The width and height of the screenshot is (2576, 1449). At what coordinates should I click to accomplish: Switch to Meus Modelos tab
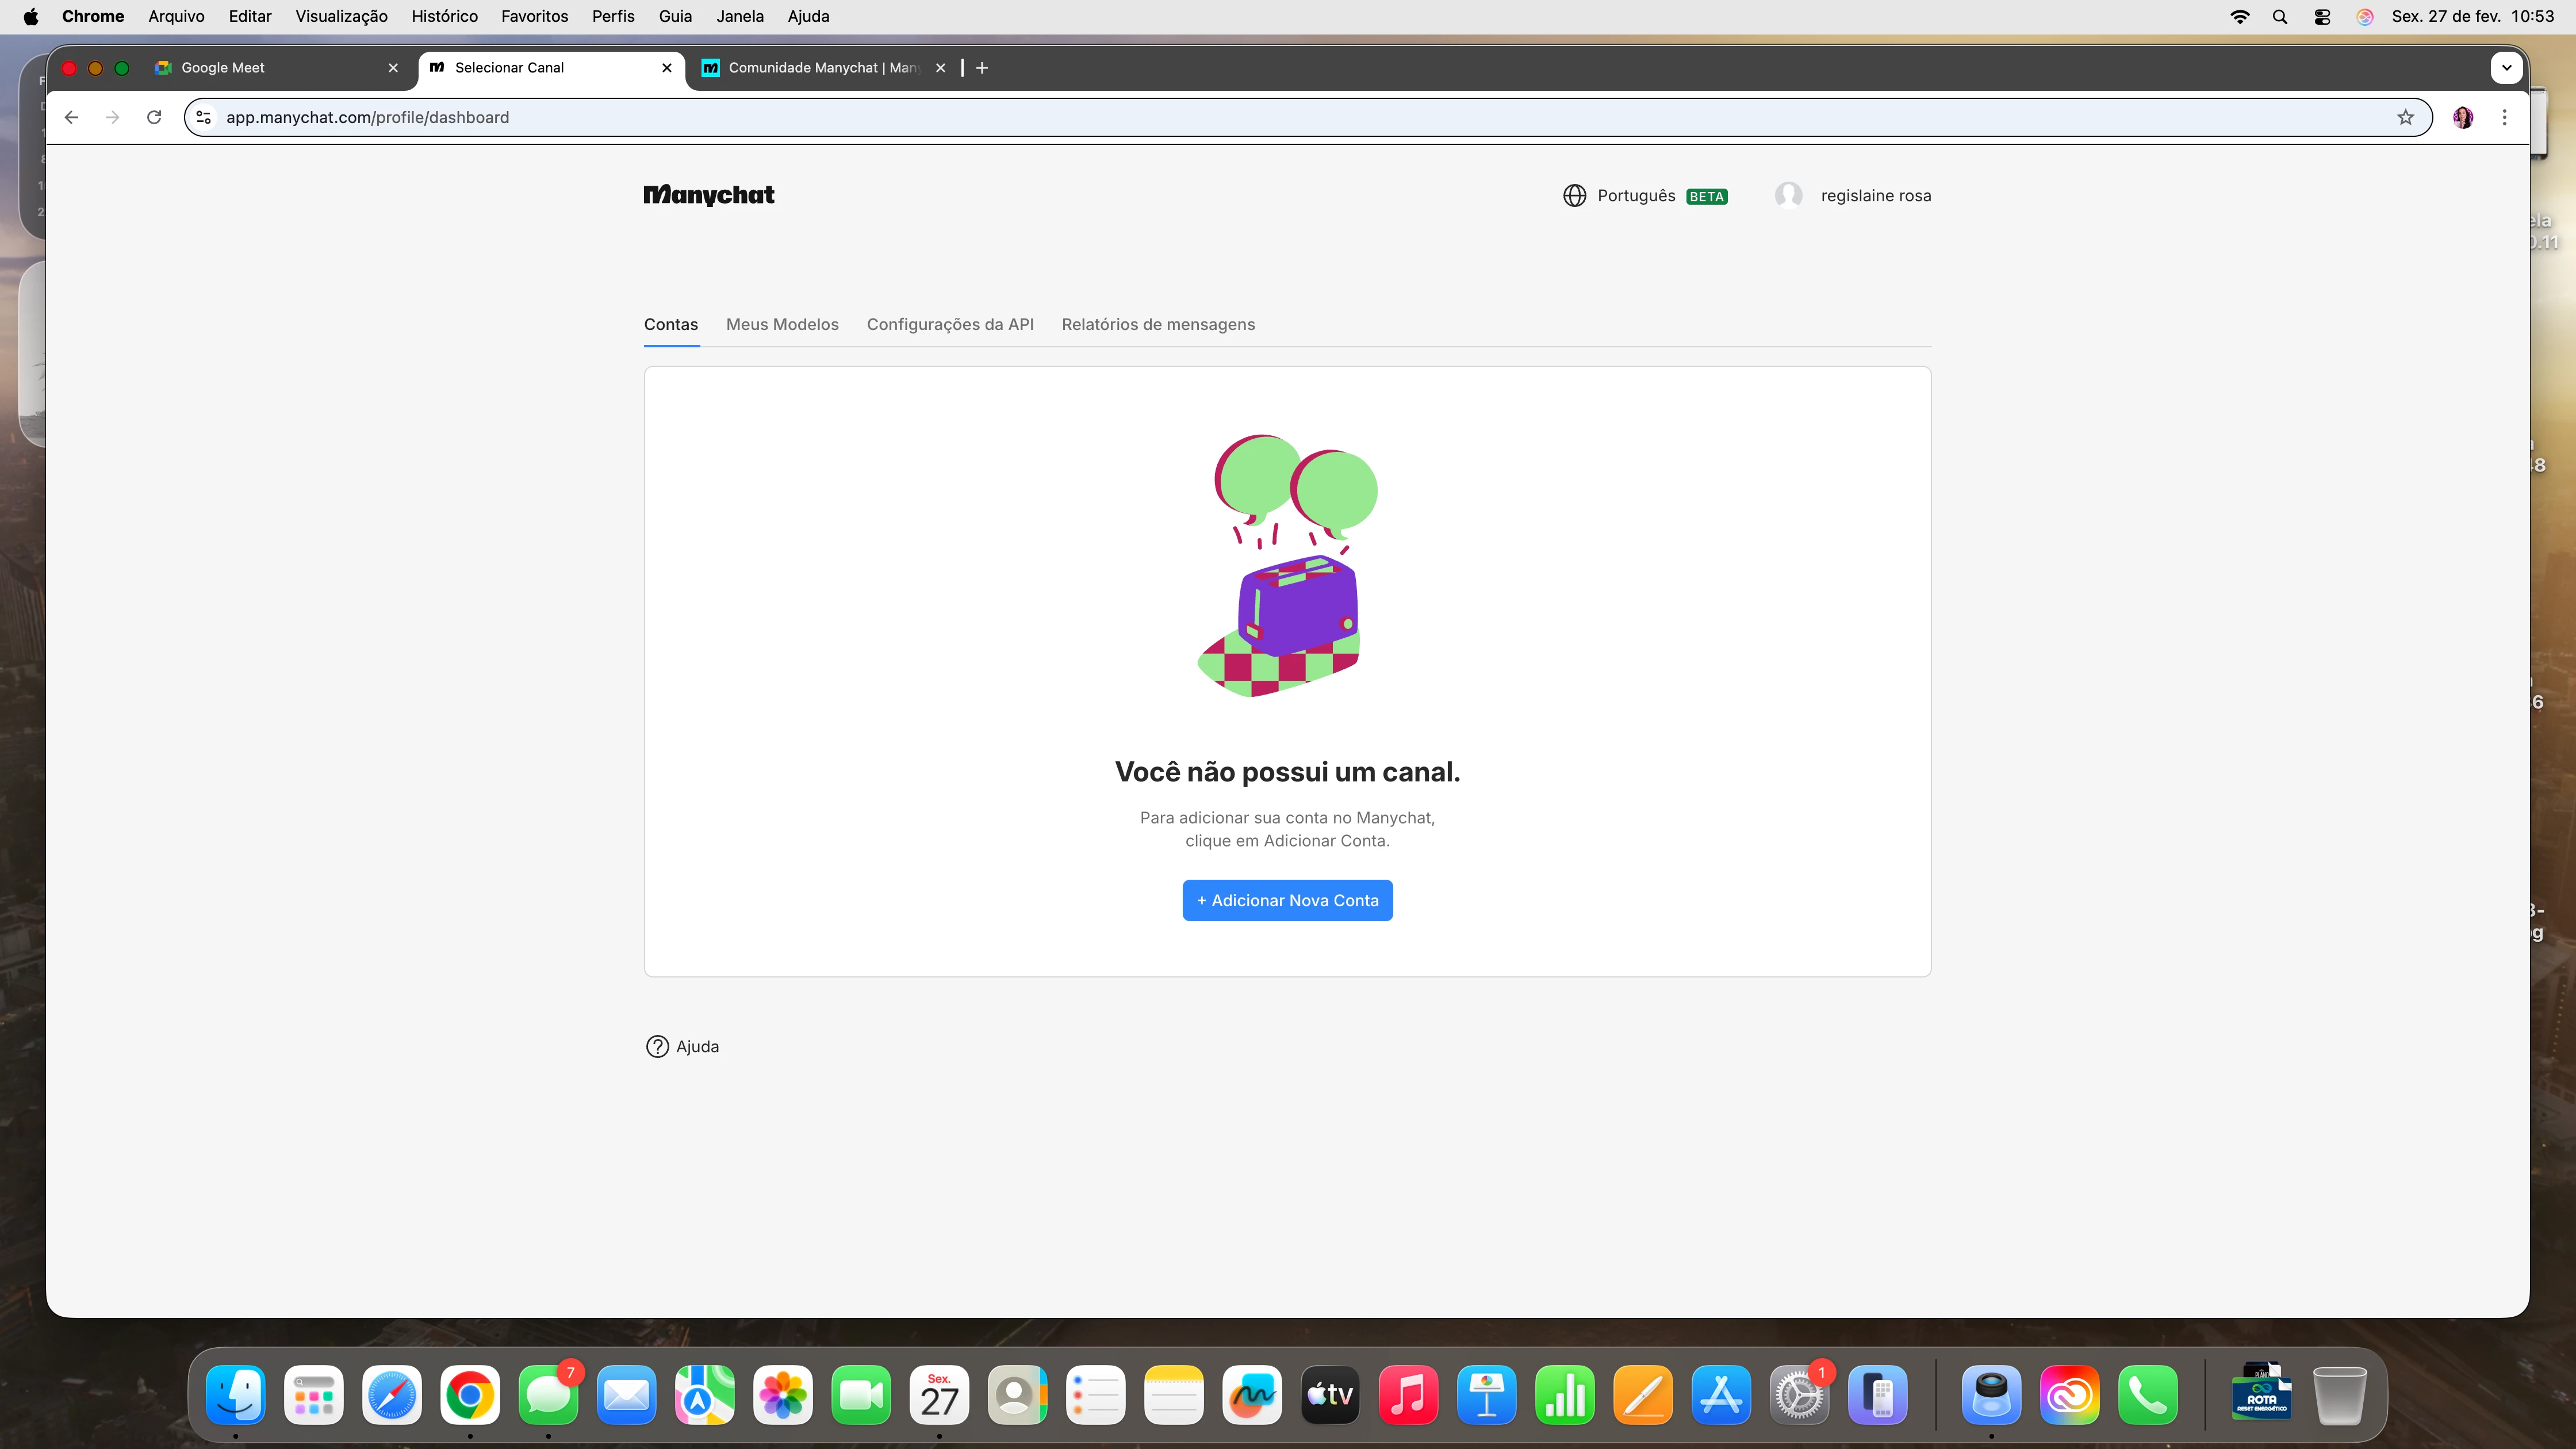tap(782, 324)
